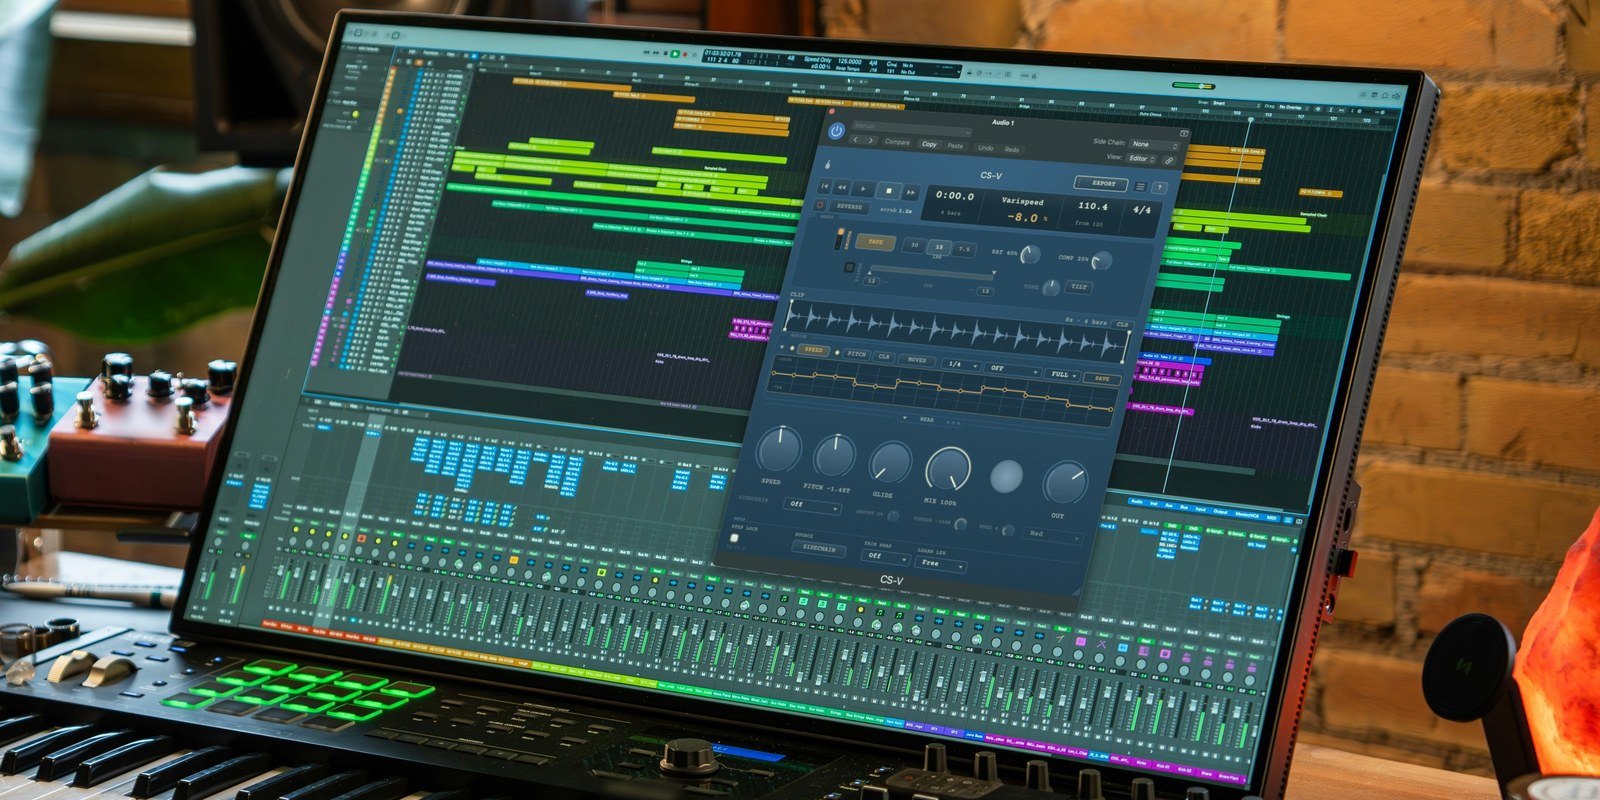The width and height of the screenshot is (1600, 800).
Task: Click the link icon beside the View menu
Action: [1168, 160]
